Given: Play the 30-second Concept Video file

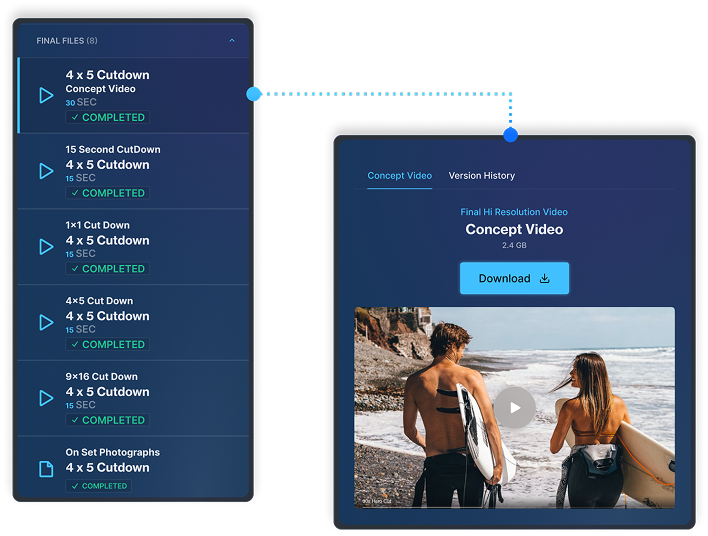Looking at the screenshot, I should (45, 96).
